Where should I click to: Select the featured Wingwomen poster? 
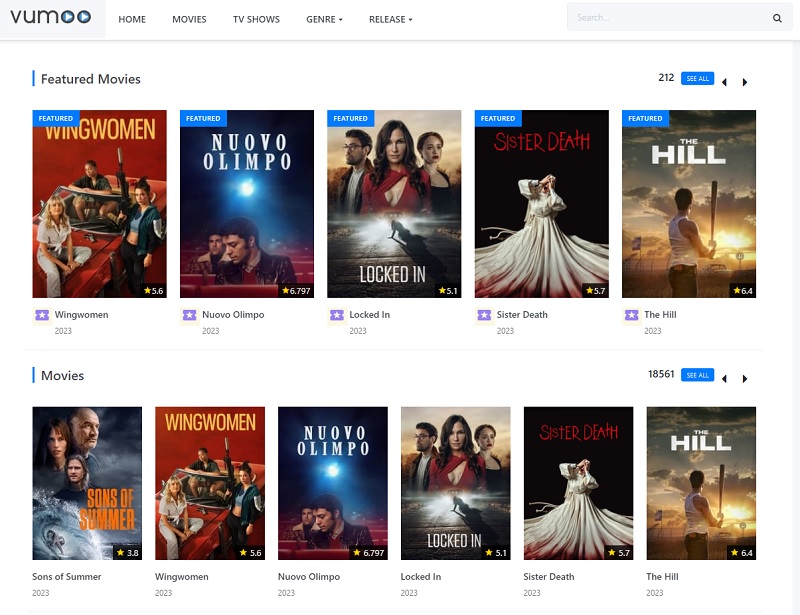tap(99, 204)
